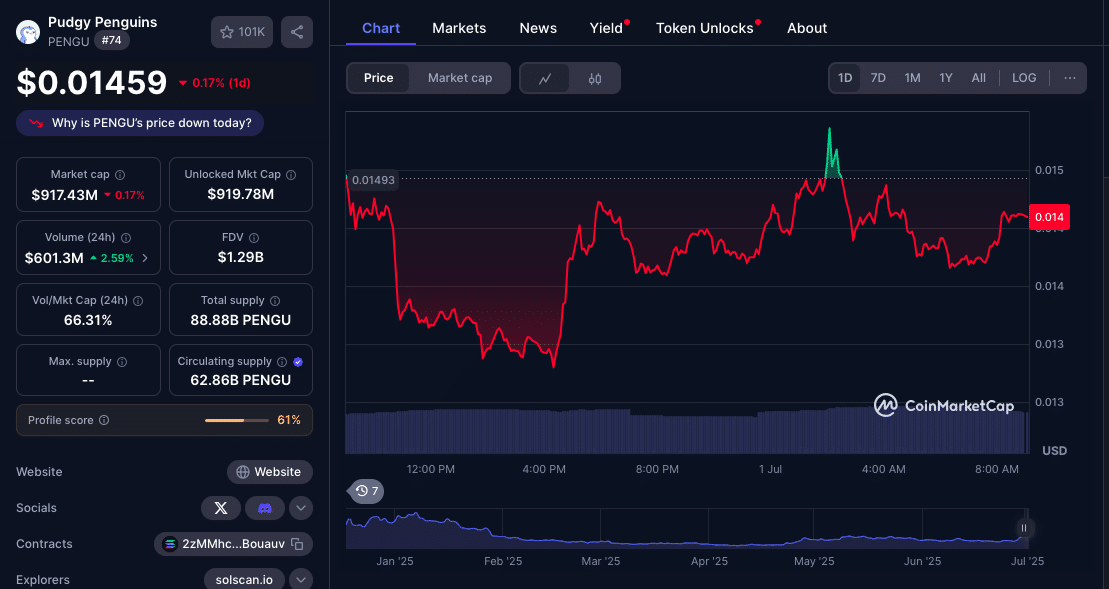Click Solana chain icon on contract

(x=170, y=544)
